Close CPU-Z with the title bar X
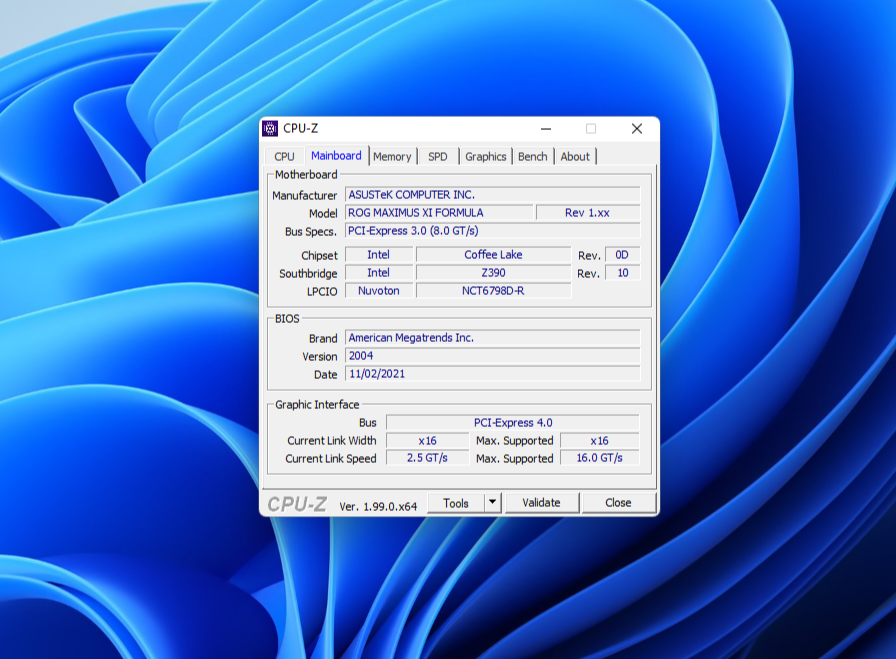Screen dimensions: 896x659 tap(637, 129)
